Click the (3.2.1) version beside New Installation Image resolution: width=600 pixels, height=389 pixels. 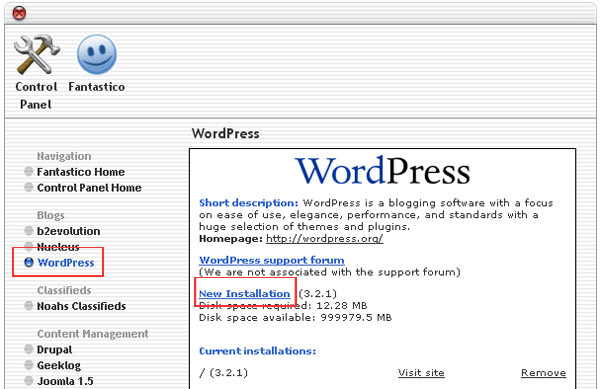pos(318,294)
